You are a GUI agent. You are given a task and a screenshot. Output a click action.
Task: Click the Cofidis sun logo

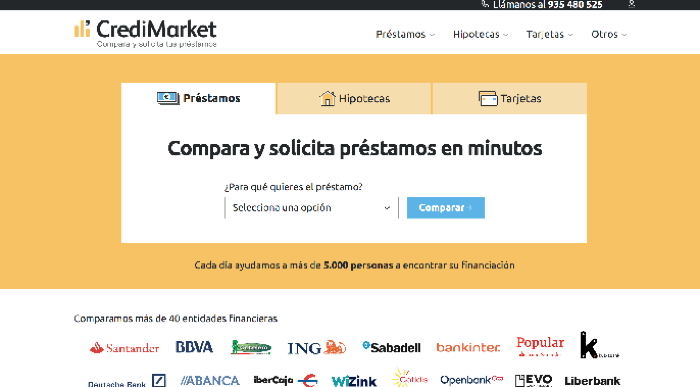410,378
